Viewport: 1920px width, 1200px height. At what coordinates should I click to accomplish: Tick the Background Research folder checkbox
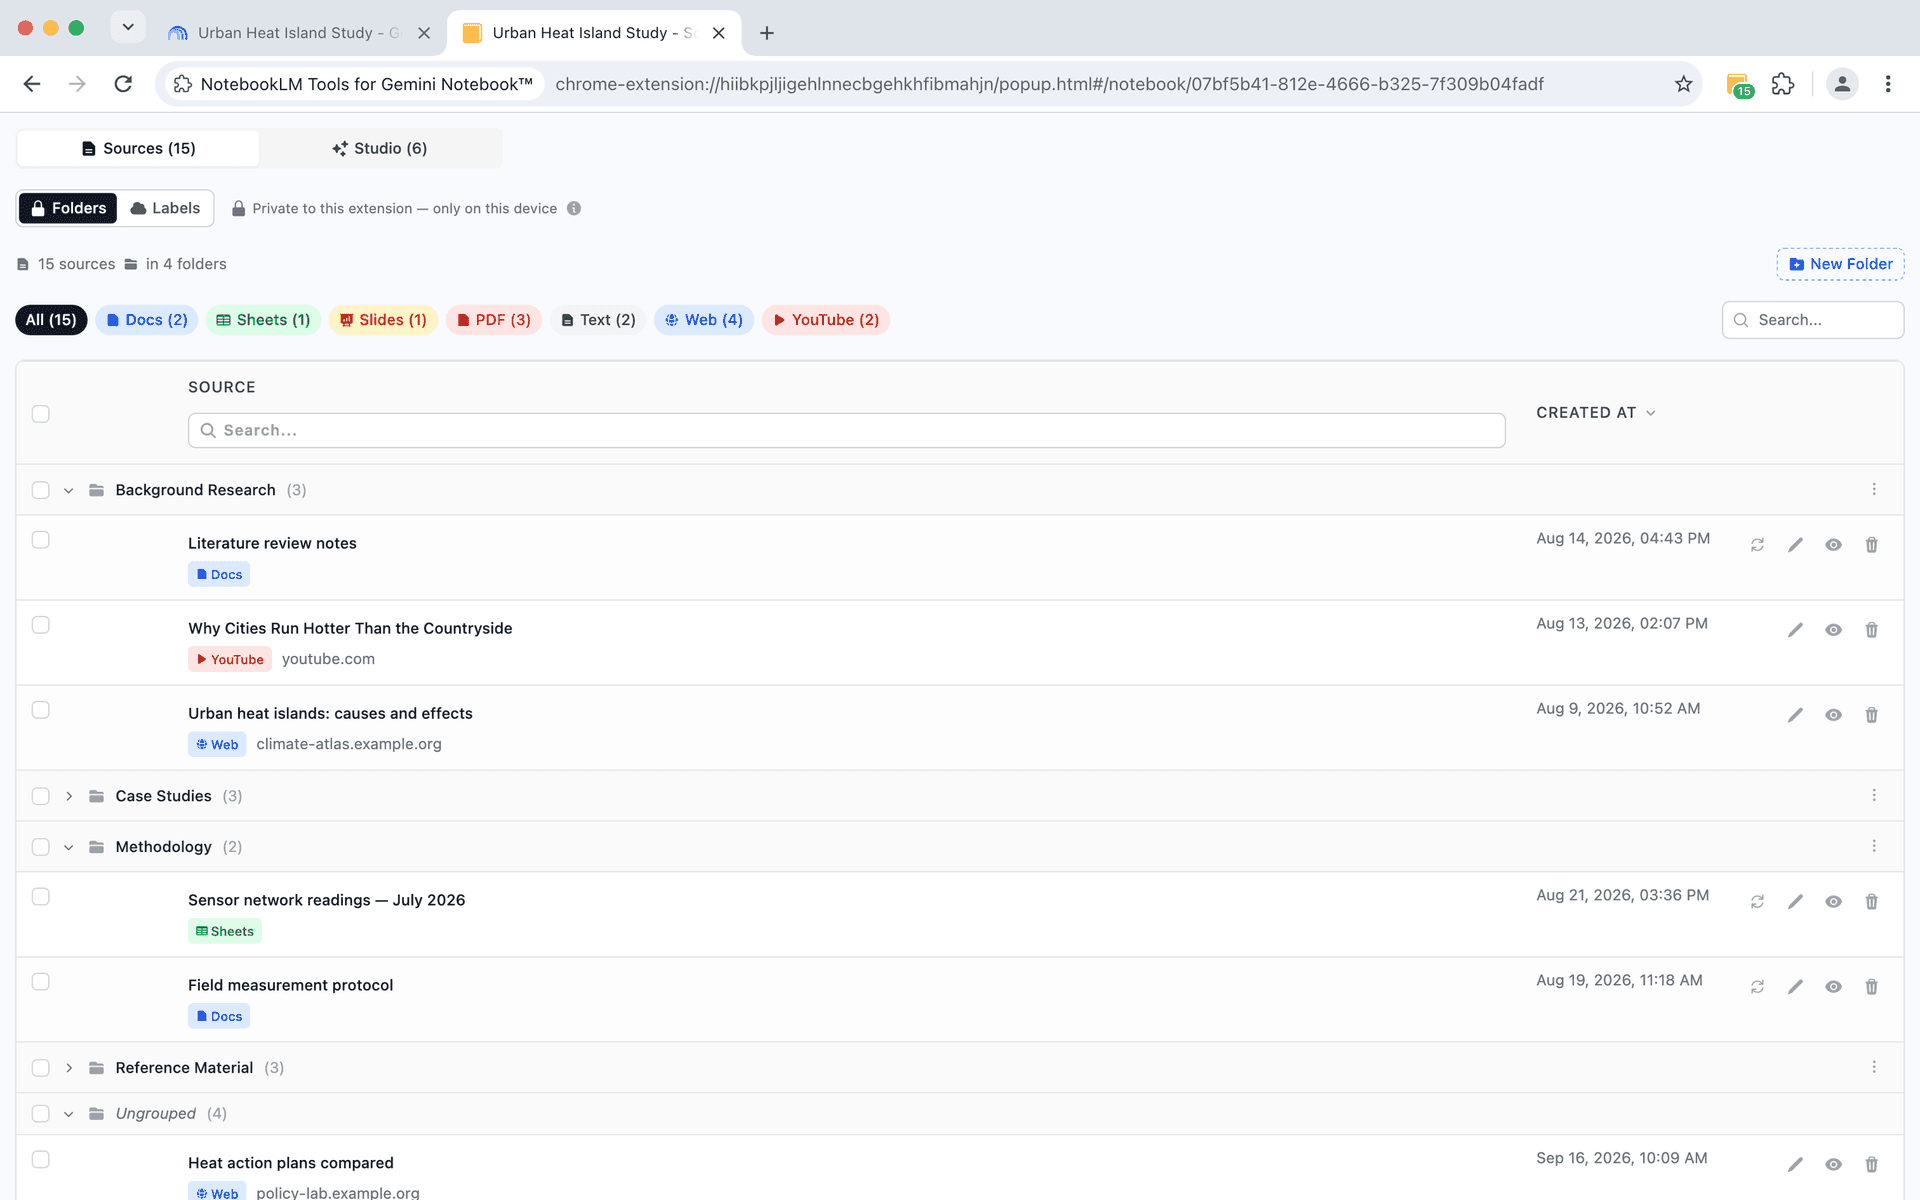coord(40,490)
